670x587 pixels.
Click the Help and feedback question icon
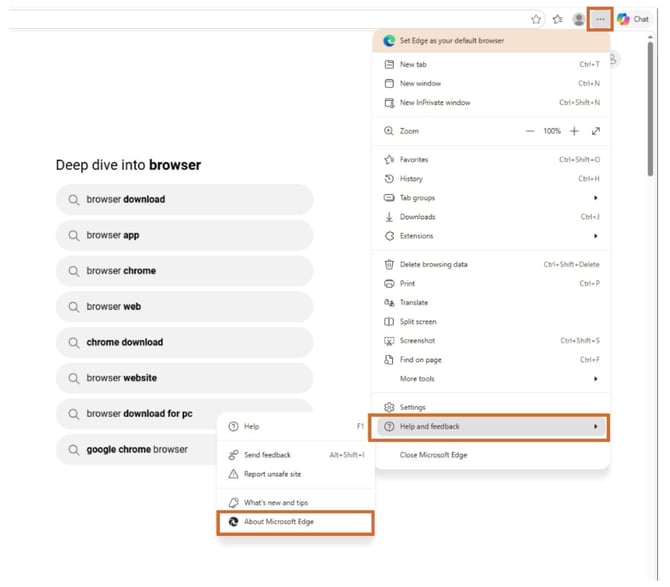tap(389, 426)
